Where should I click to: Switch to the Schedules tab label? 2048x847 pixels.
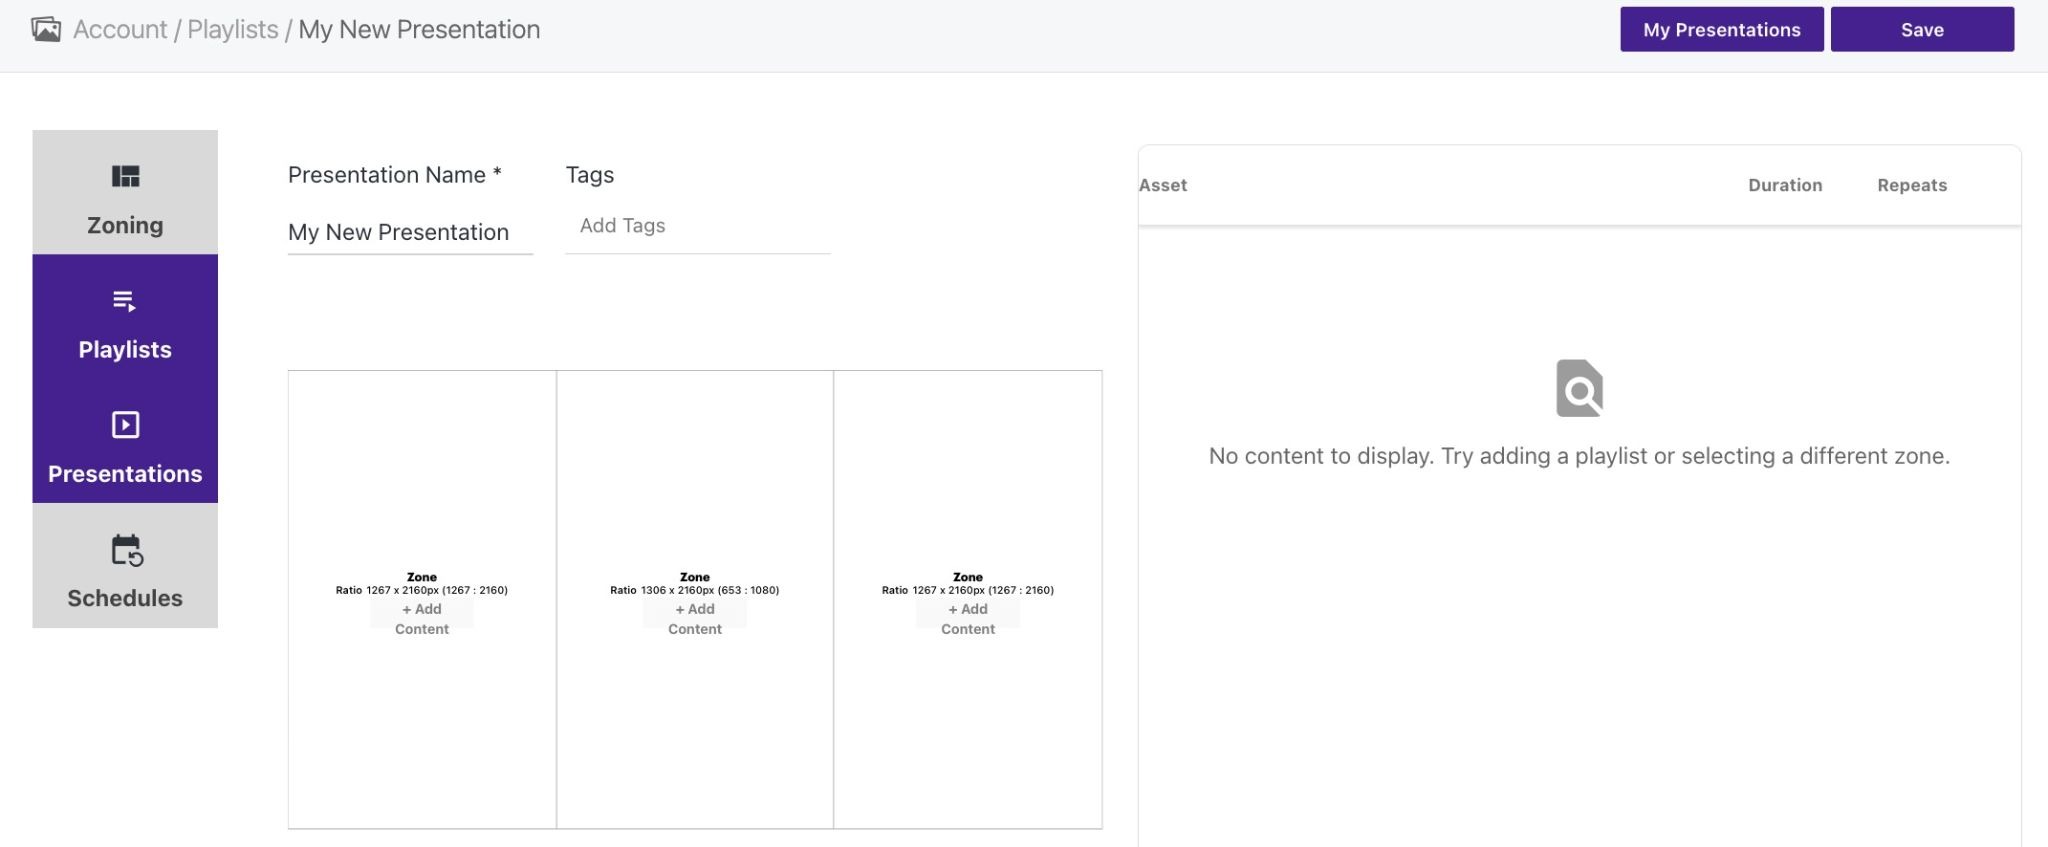pyautogui.click(x=125, y=598)
